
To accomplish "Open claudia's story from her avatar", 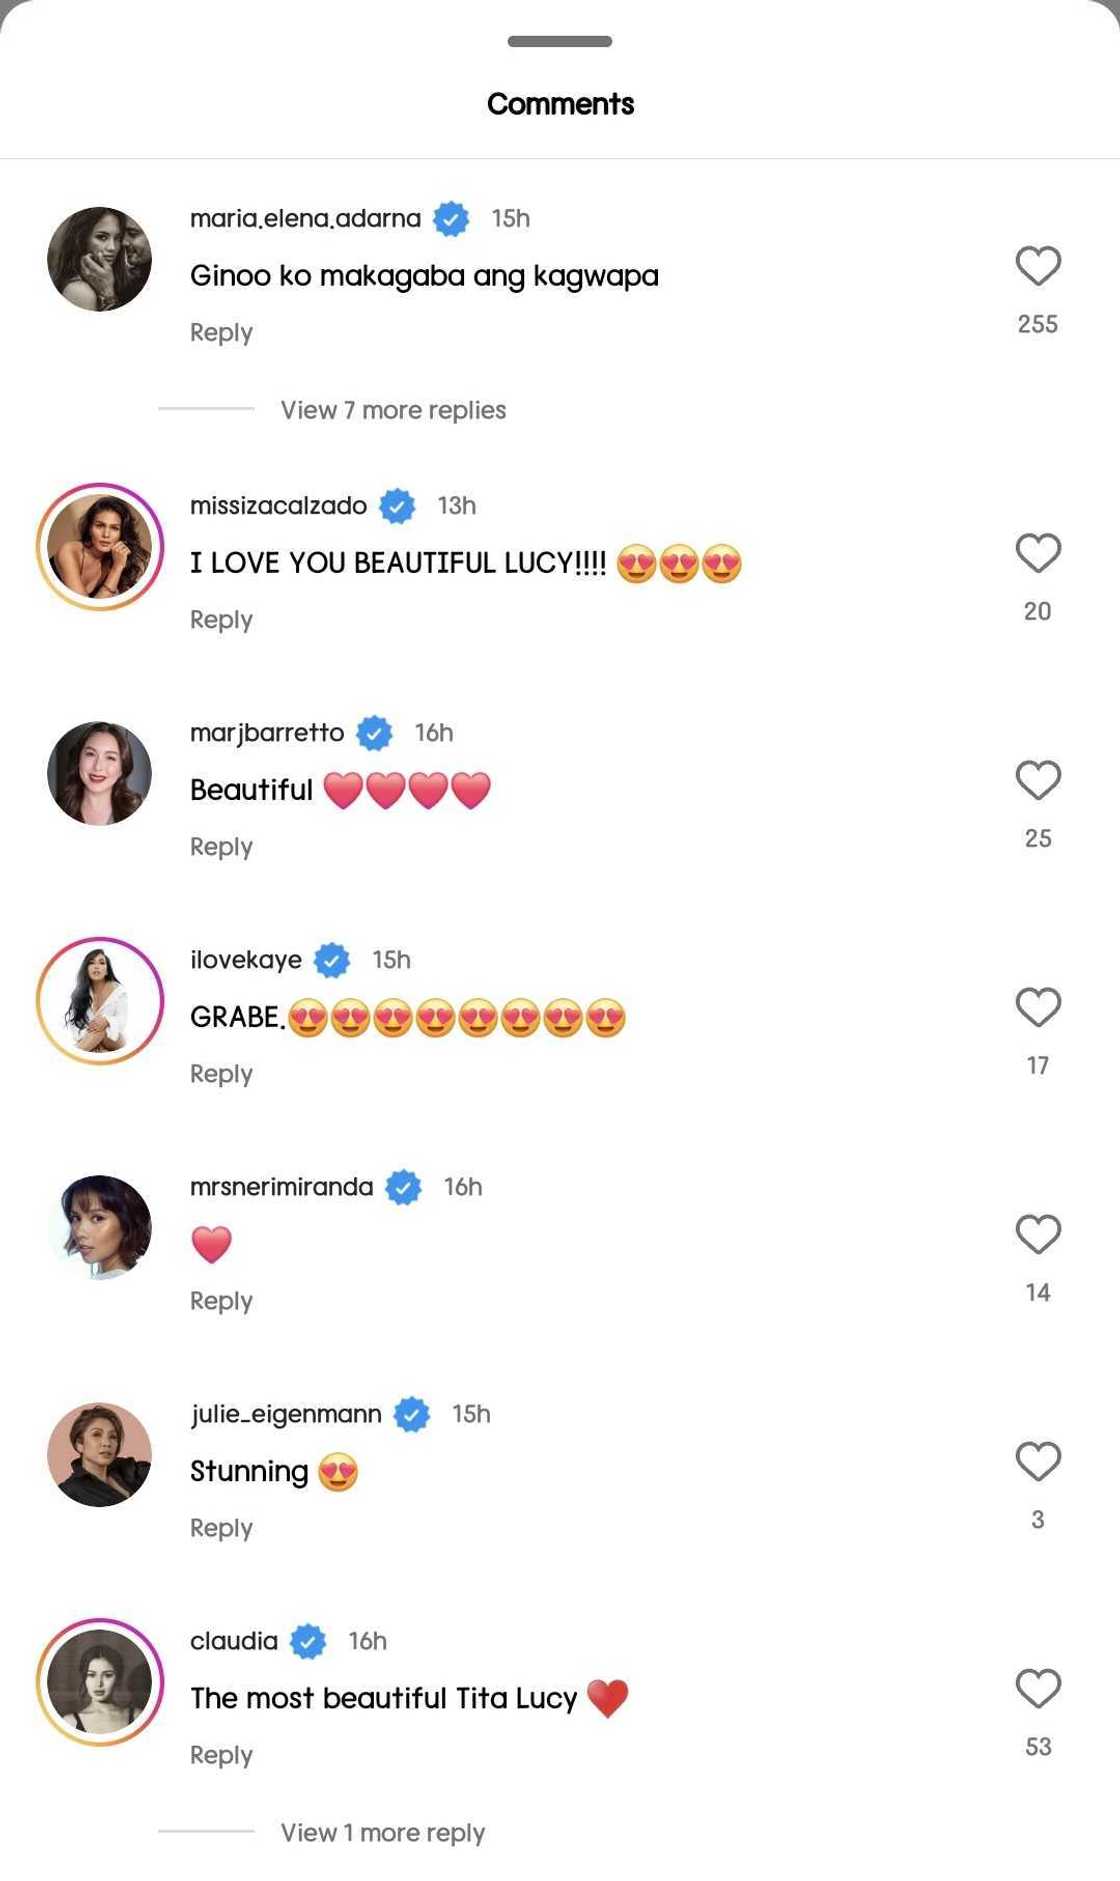I will click(x=99, y=1681).
